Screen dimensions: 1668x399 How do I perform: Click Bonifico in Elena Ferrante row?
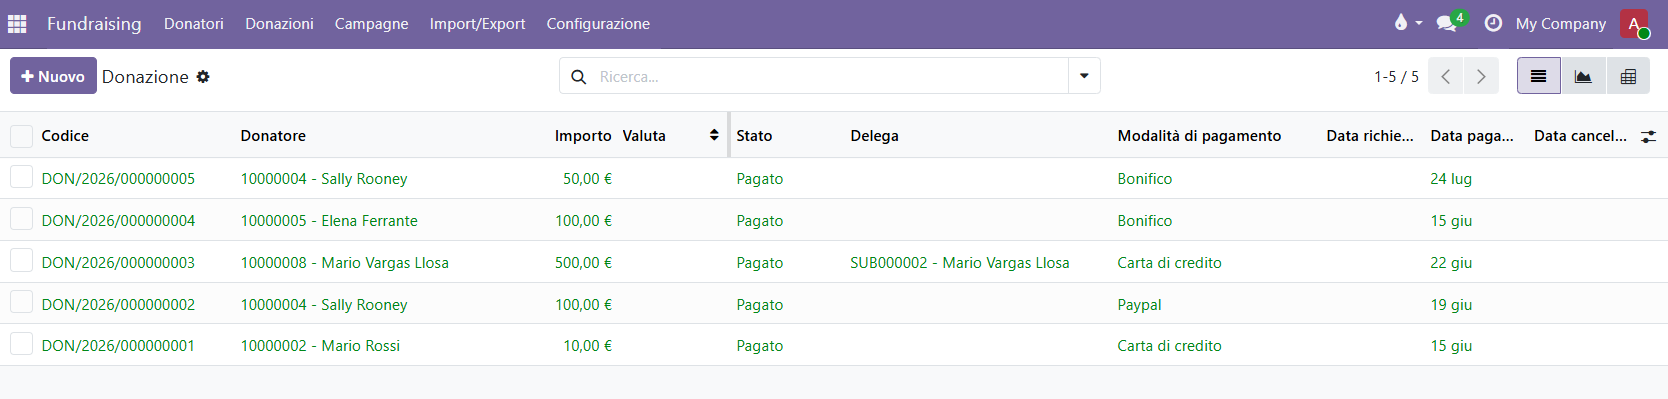tap(1145, 220)
